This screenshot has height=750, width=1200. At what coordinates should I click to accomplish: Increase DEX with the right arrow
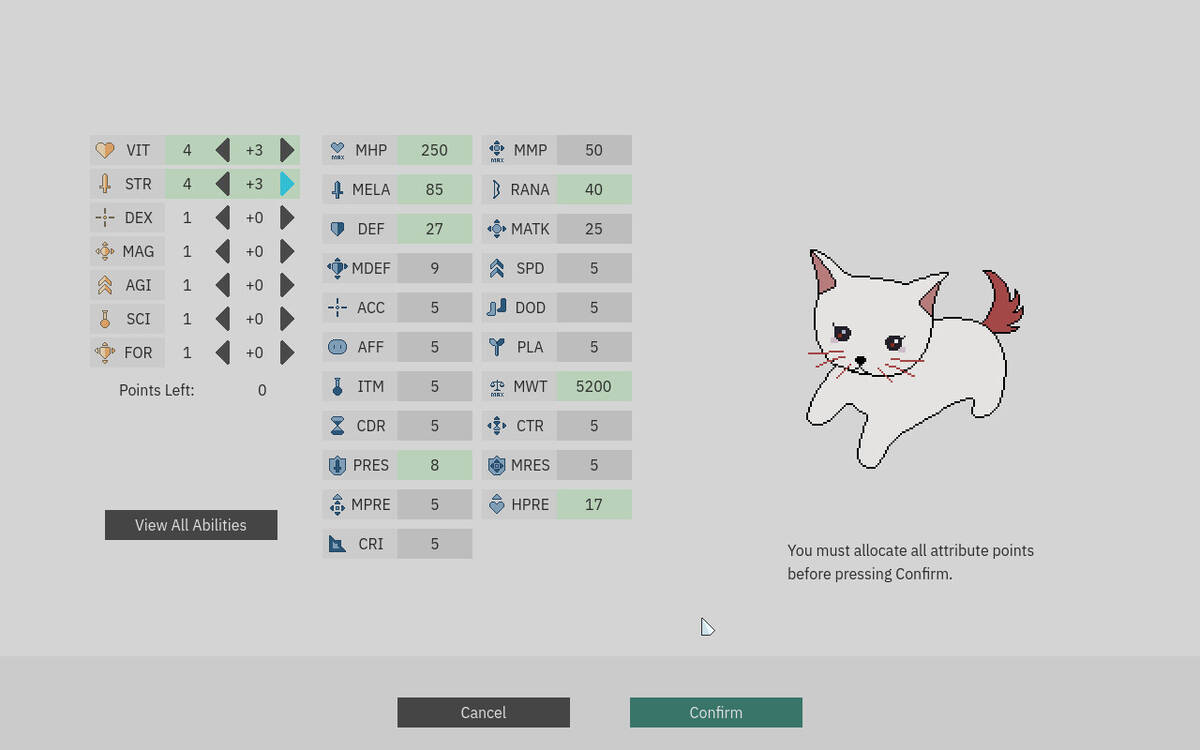[x=288, y=218]
